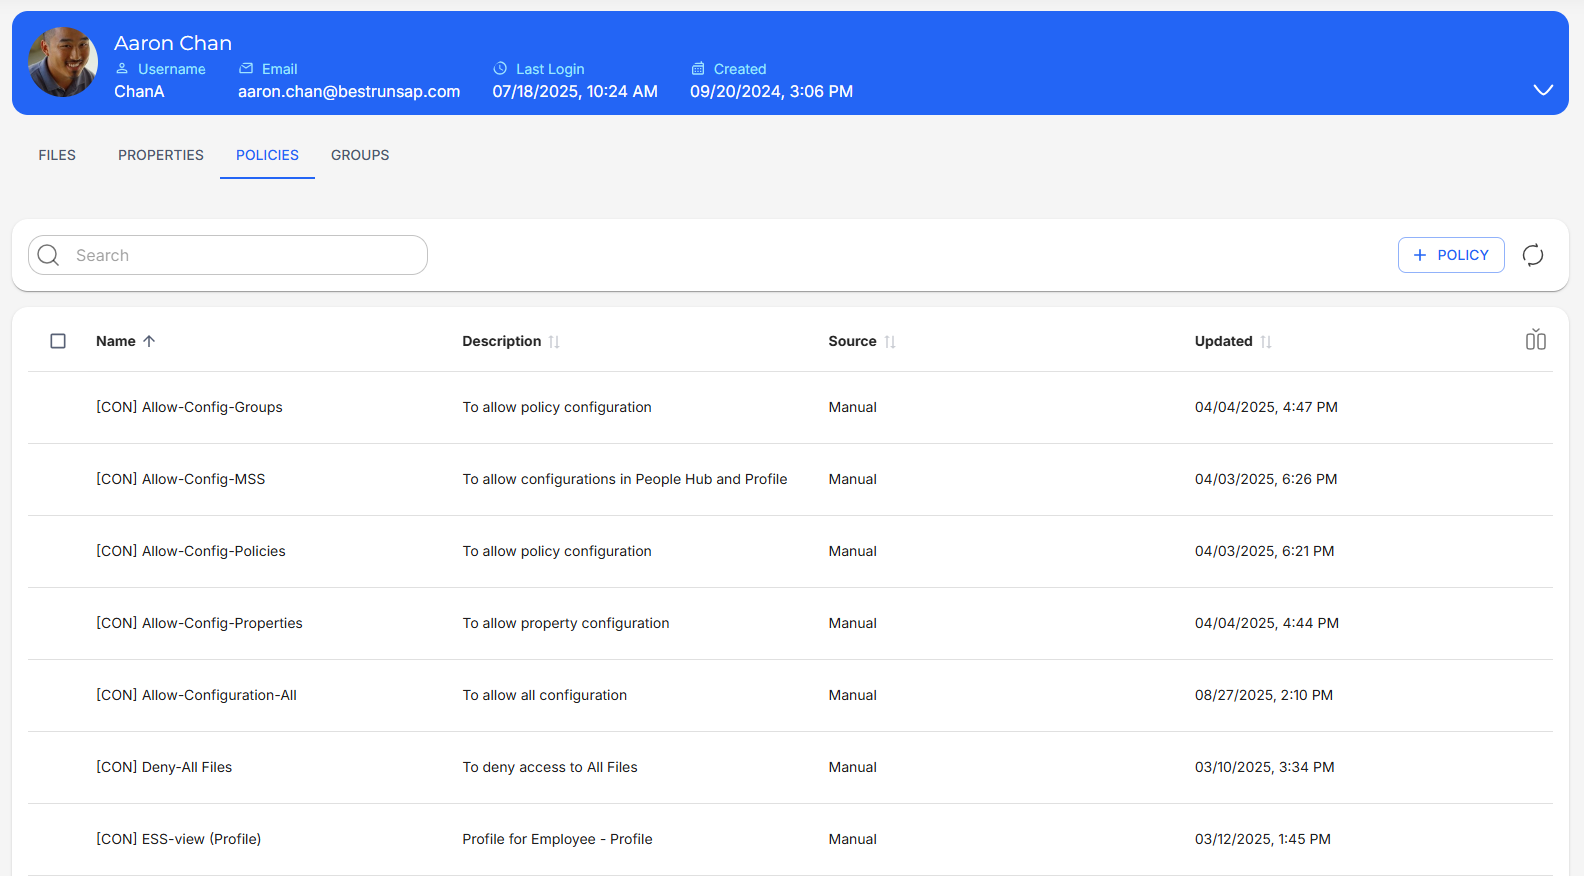Click the [CON] Allow-Configuration-All row
This screenshot has height=876, width=1584.
[196, 695]
